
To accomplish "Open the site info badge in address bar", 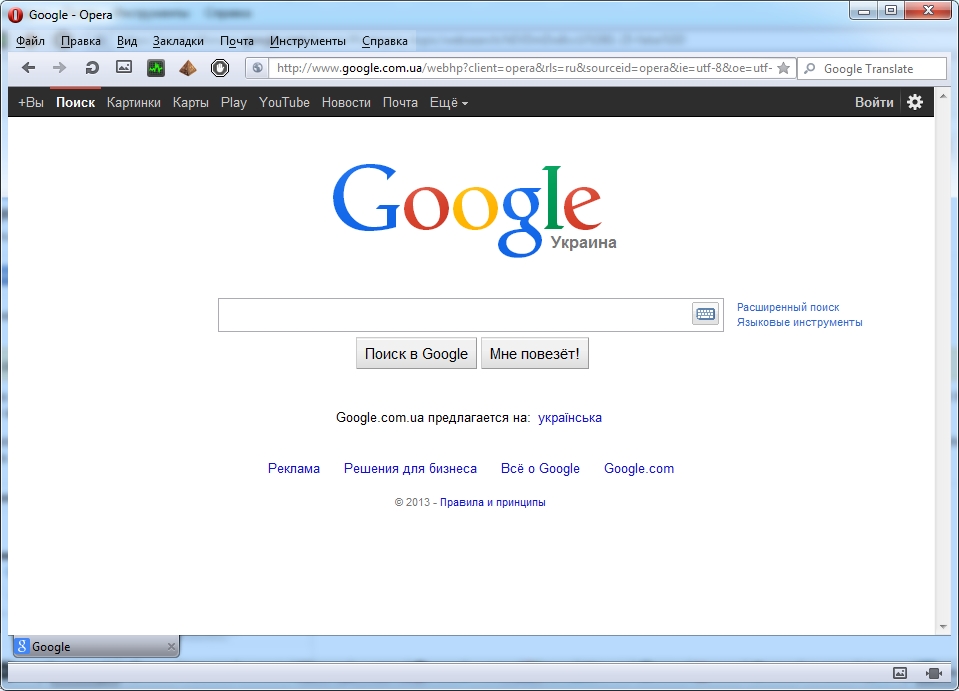I will pos(258,68).
